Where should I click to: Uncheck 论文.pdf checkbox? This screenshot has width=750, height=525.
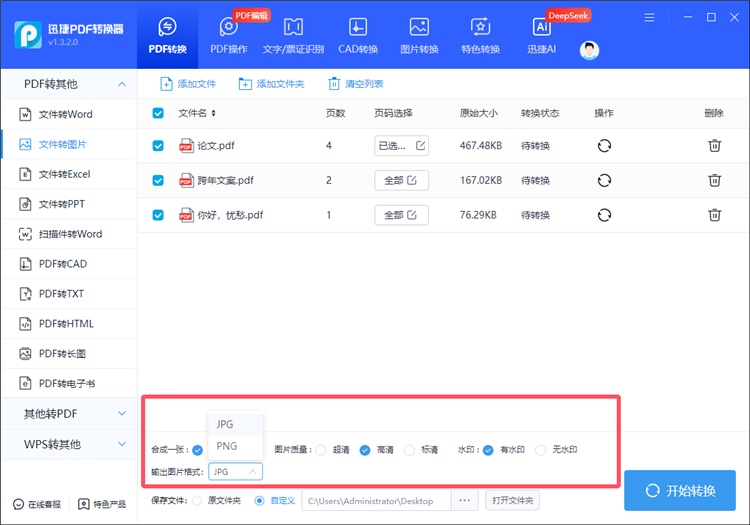(158, 146)
